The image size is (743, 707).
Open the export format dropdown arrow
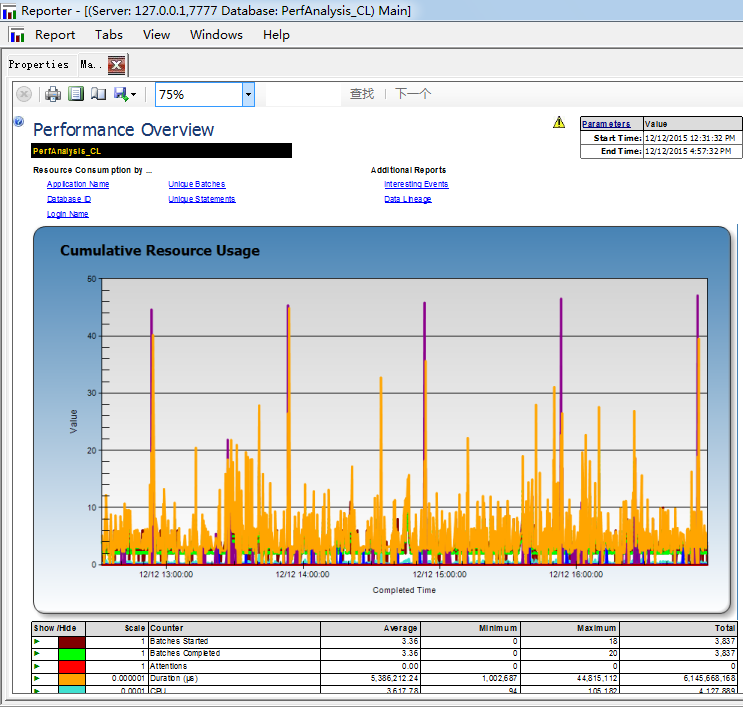pos(133,94)
